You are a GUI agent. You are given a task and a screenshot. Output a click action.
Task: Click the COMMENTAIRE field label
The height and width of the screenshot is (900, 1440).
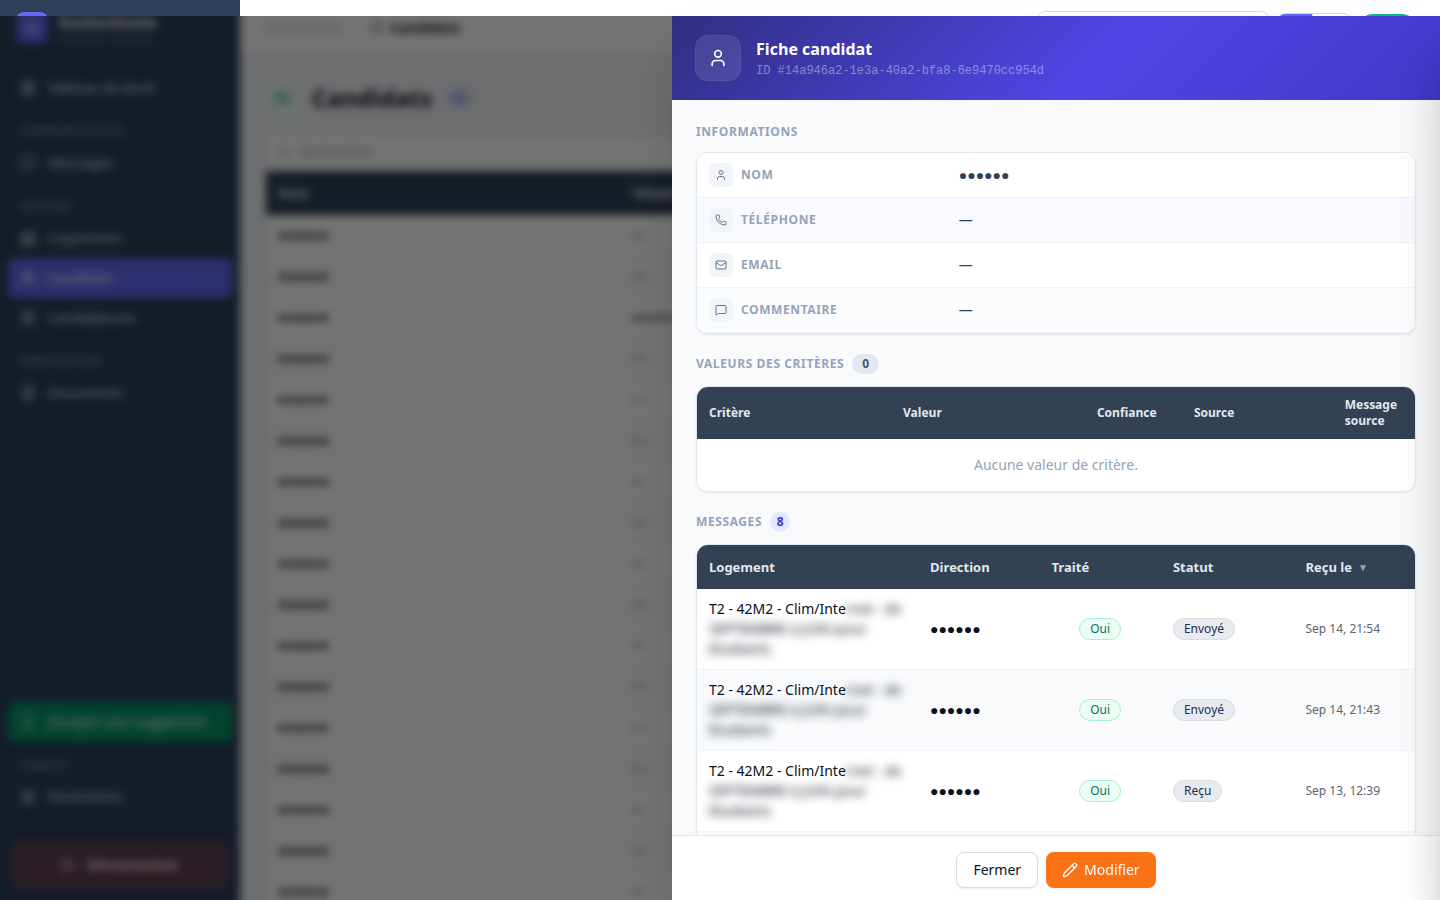pyautogui.click(x=789, y=310)
